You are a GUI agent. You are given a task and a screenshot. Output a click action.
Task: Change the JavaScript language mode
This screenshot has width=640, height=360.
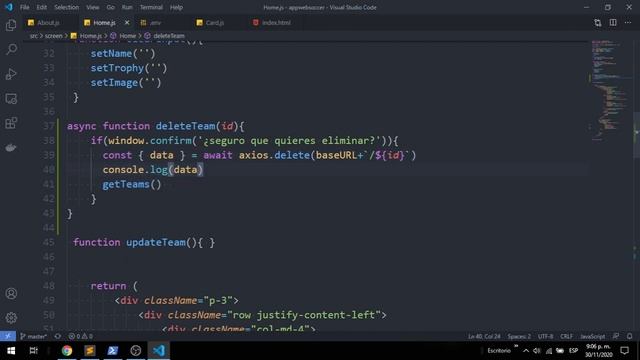click(592, 336)
